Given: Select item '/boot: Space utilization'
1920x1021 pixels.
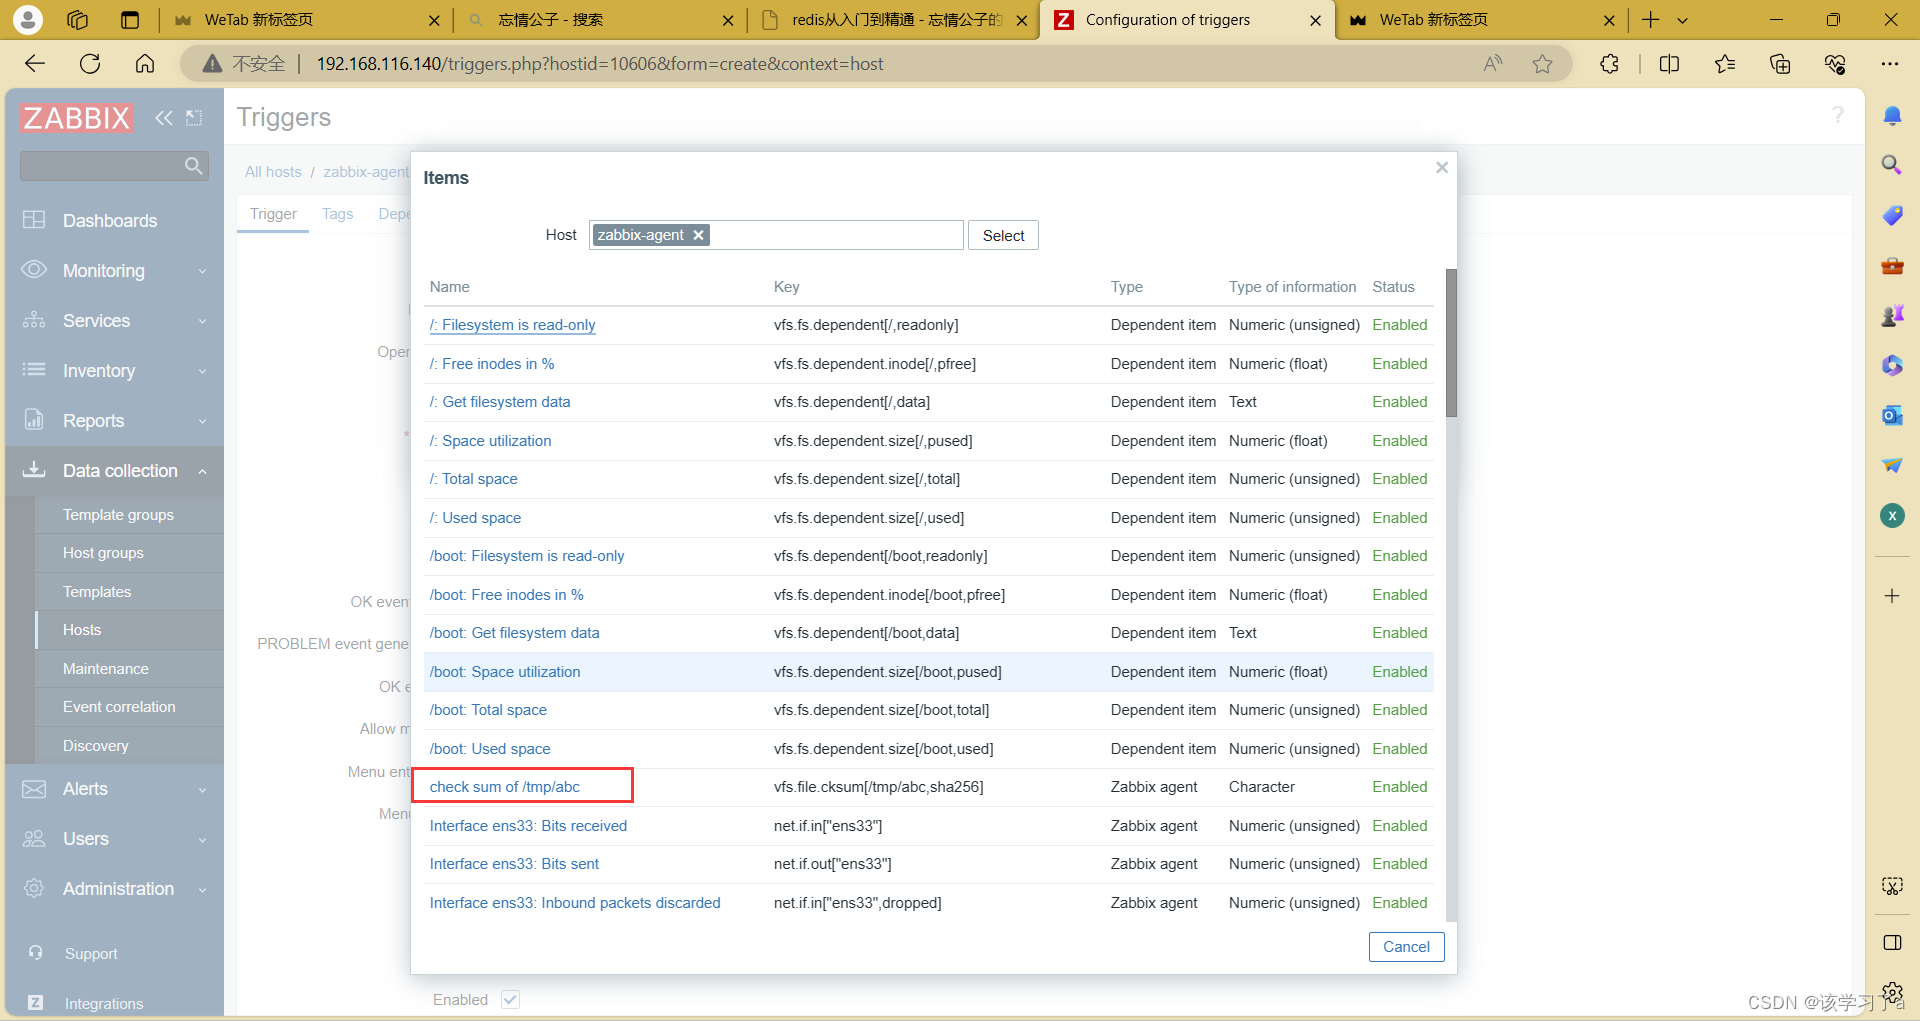Looking at the screenshot, I should pos(504,672).
